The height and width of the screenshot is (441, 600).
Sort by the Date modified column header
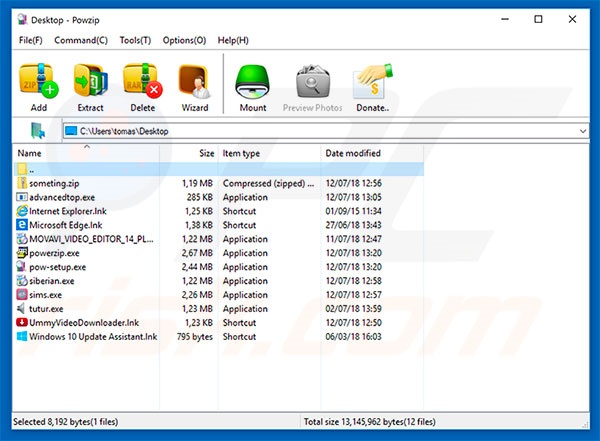(x=372, y=153)
